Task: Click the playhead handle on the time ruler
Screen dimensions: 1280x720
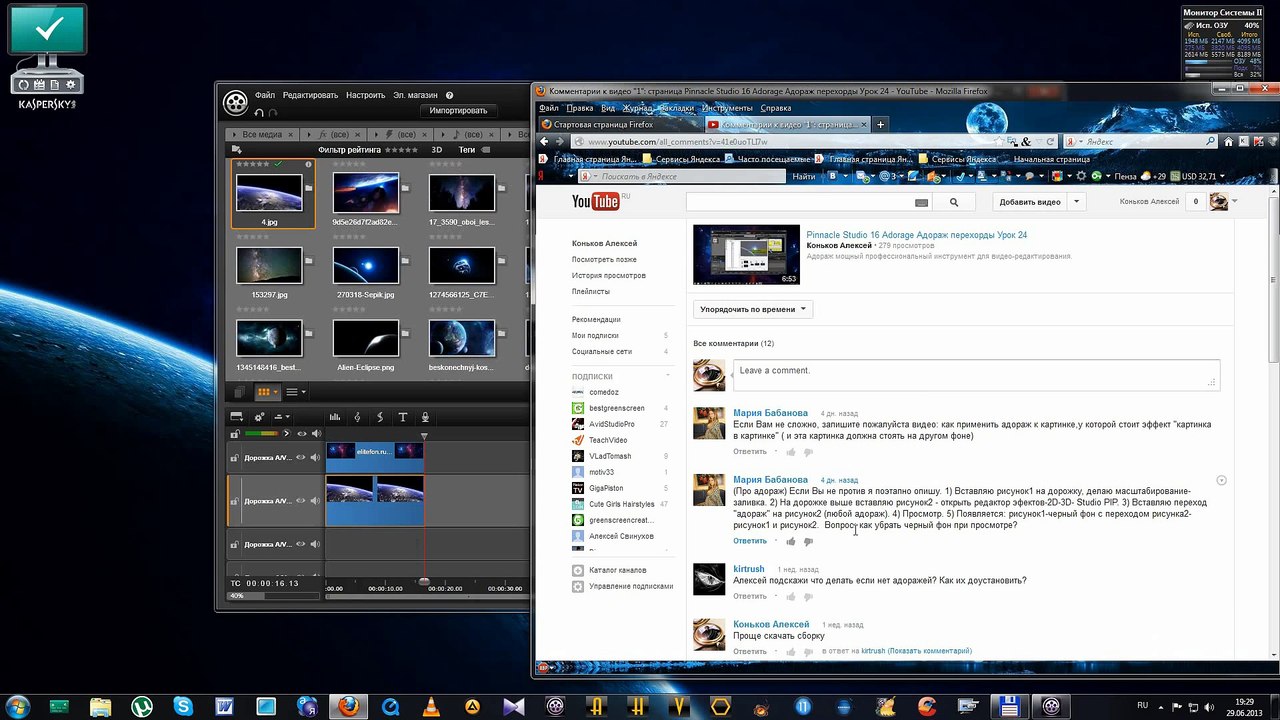Action: [x=424, y=581]
